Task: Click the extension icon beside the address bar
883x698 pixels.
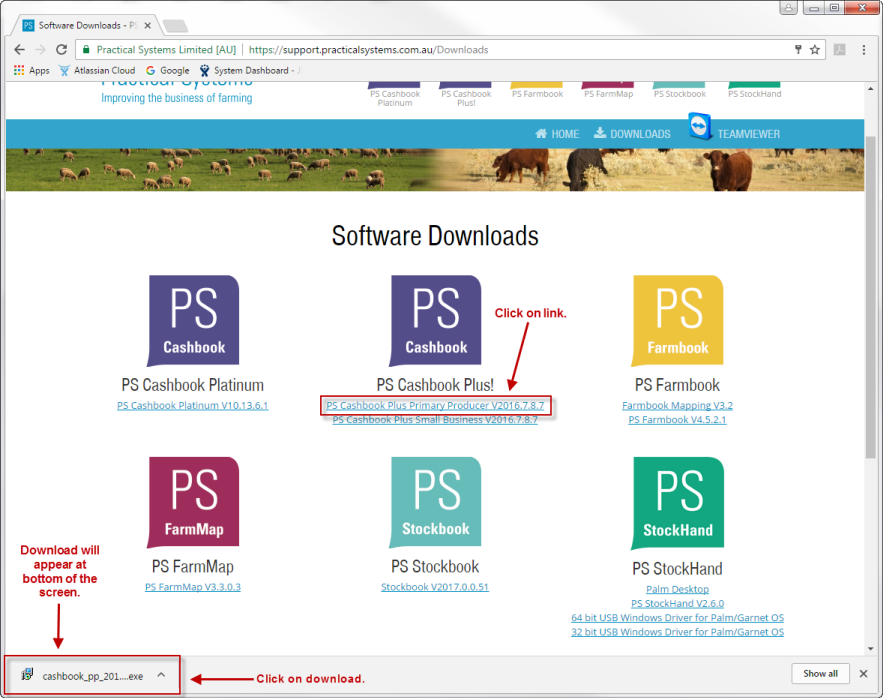Action: [840, 50]
